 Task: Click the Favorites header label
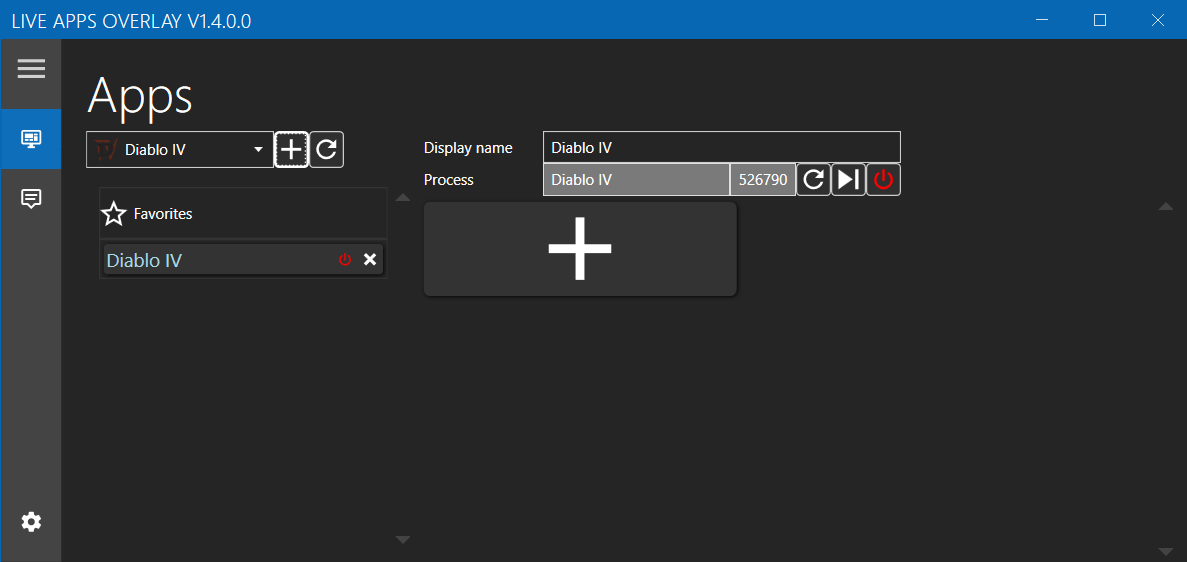163,214
